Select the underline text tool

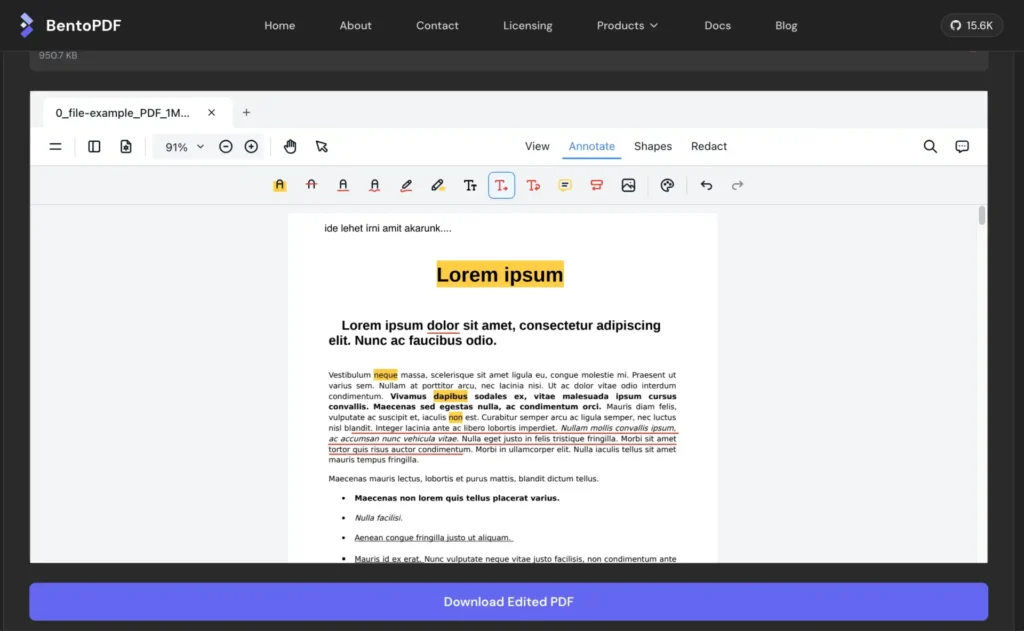(x=343, y=186)
